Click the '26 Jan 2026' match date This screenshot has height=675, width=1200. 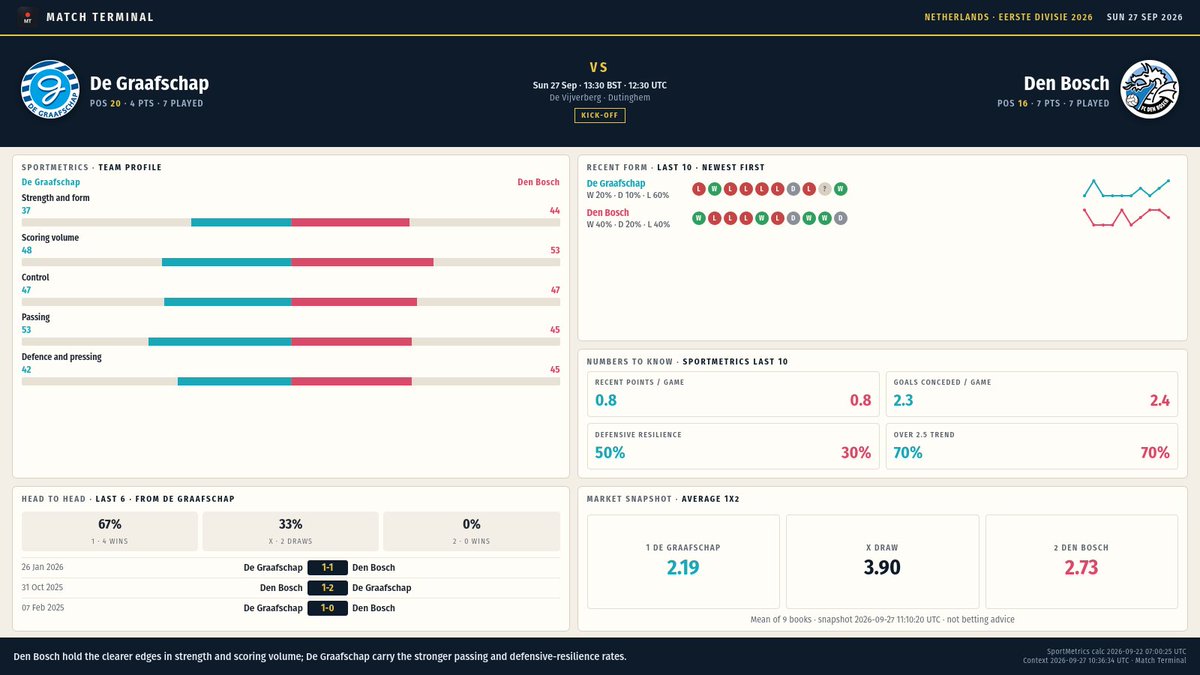click(x=43, y=567)
